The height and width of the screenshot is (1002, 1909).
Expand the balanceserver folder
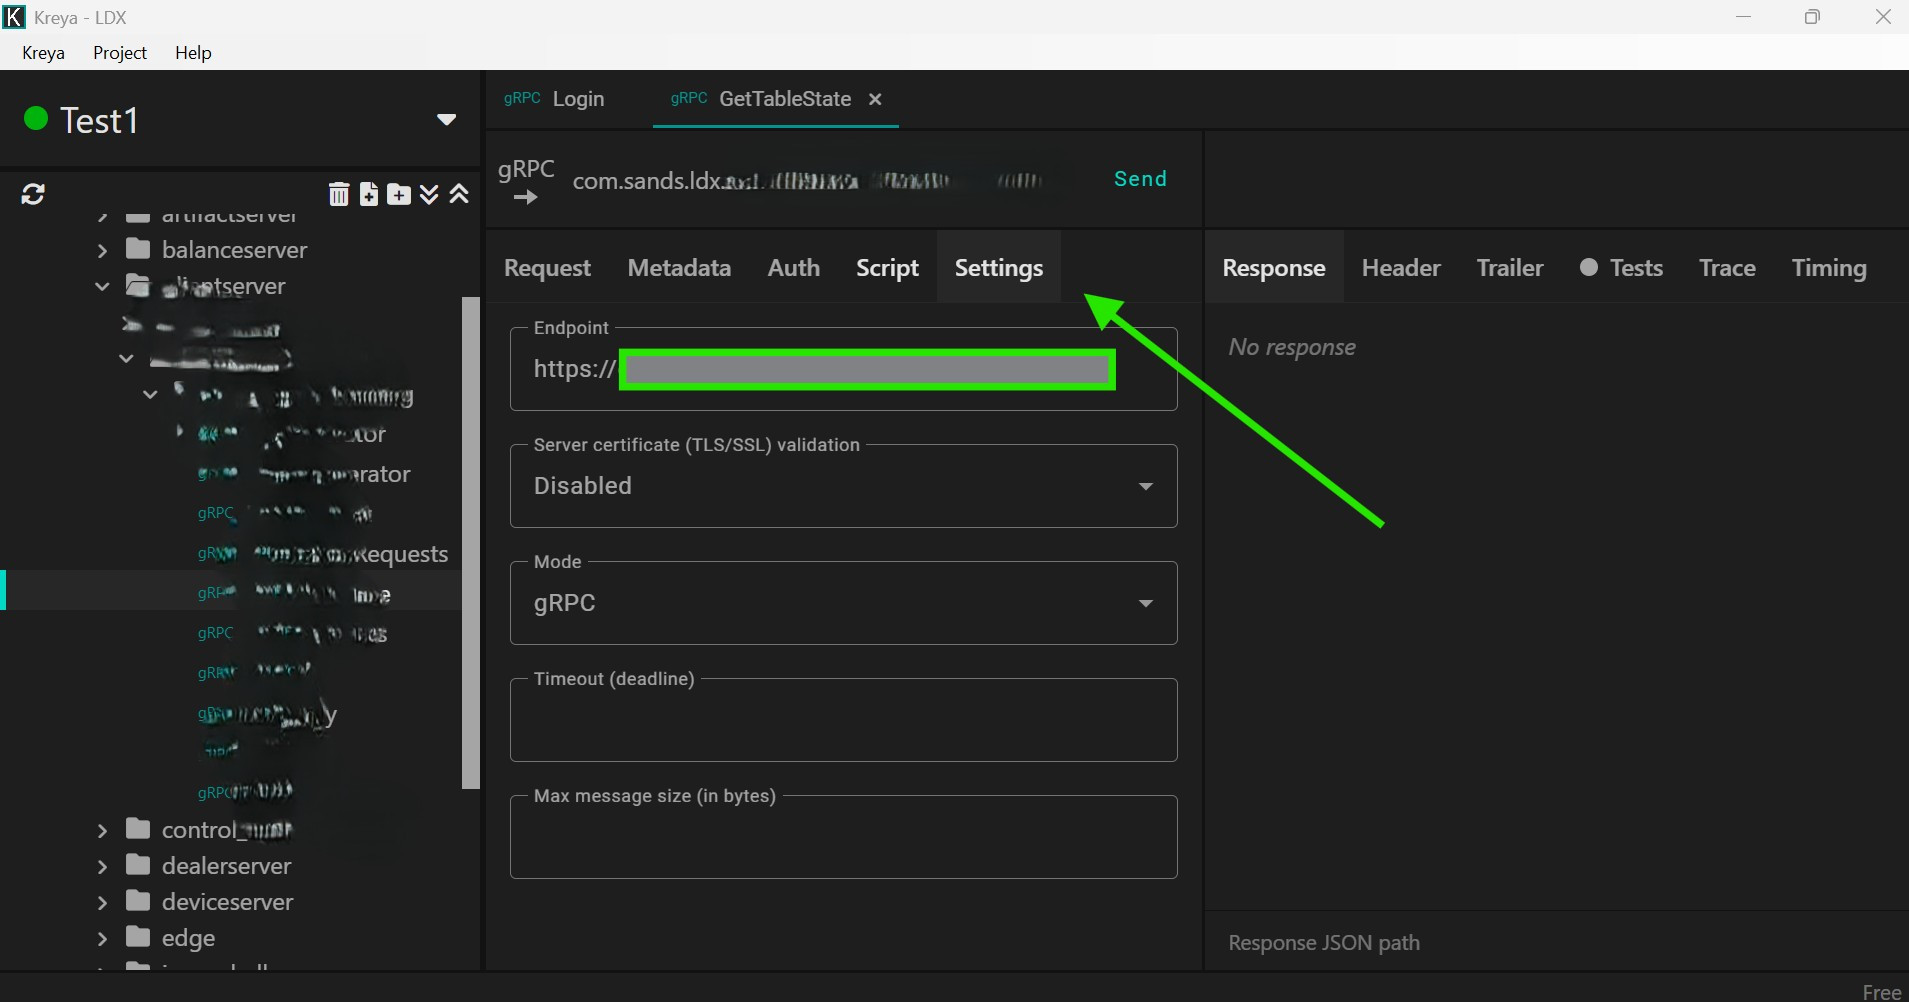click(102, 250)
